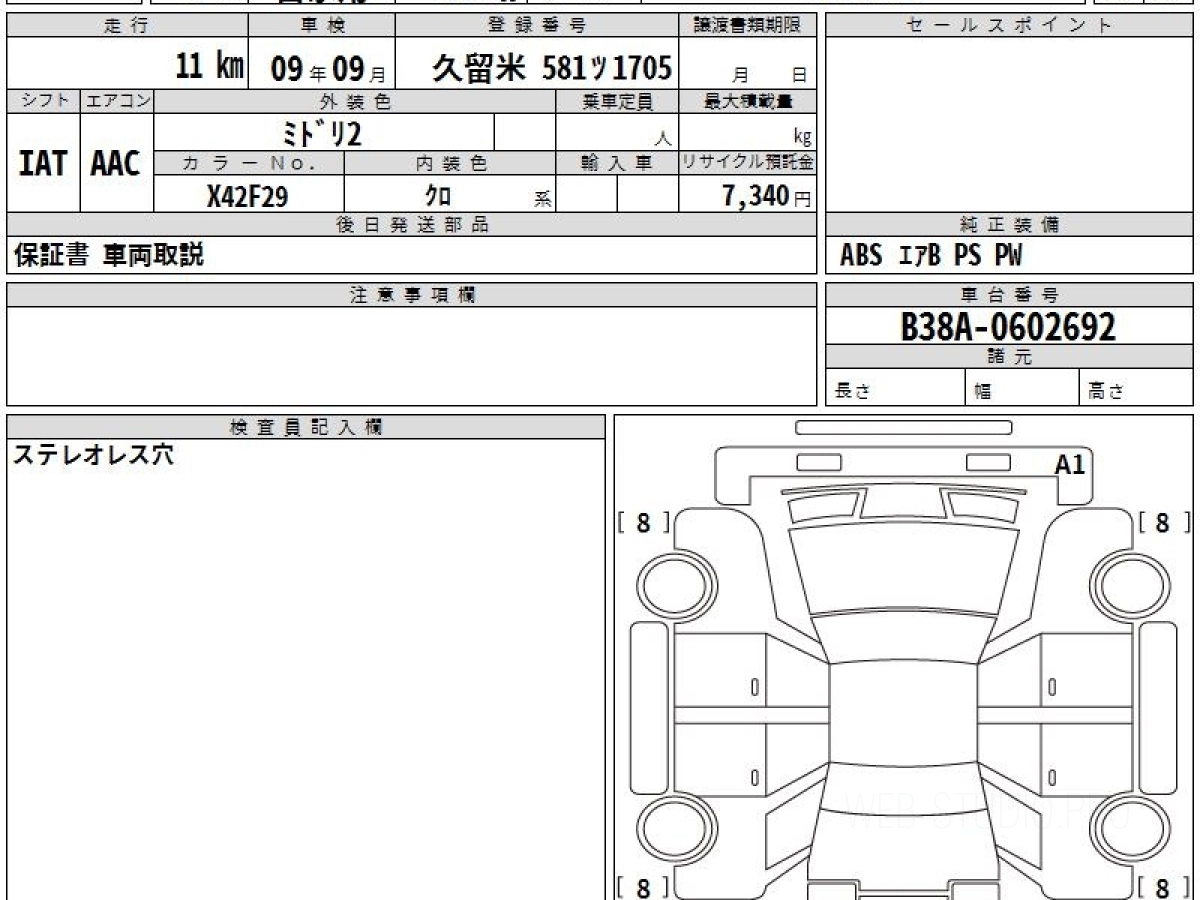Viewport: 1200px width, 900px height.
Task: Click the 検査員記入欄 header
Action: pyautogui.click(x=306, y=427)
